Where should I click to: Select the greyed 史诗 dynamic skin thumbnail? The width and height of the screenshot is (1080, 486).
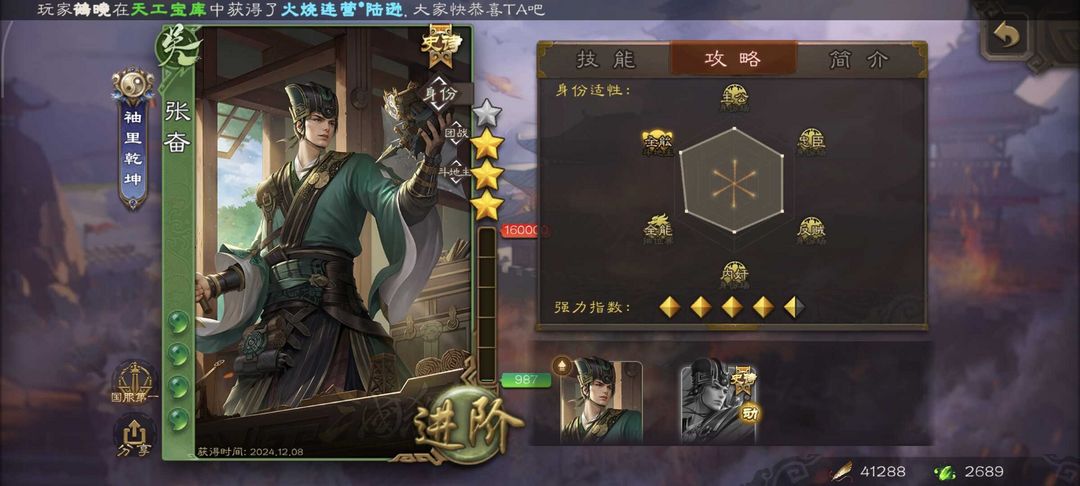point(718,402)
